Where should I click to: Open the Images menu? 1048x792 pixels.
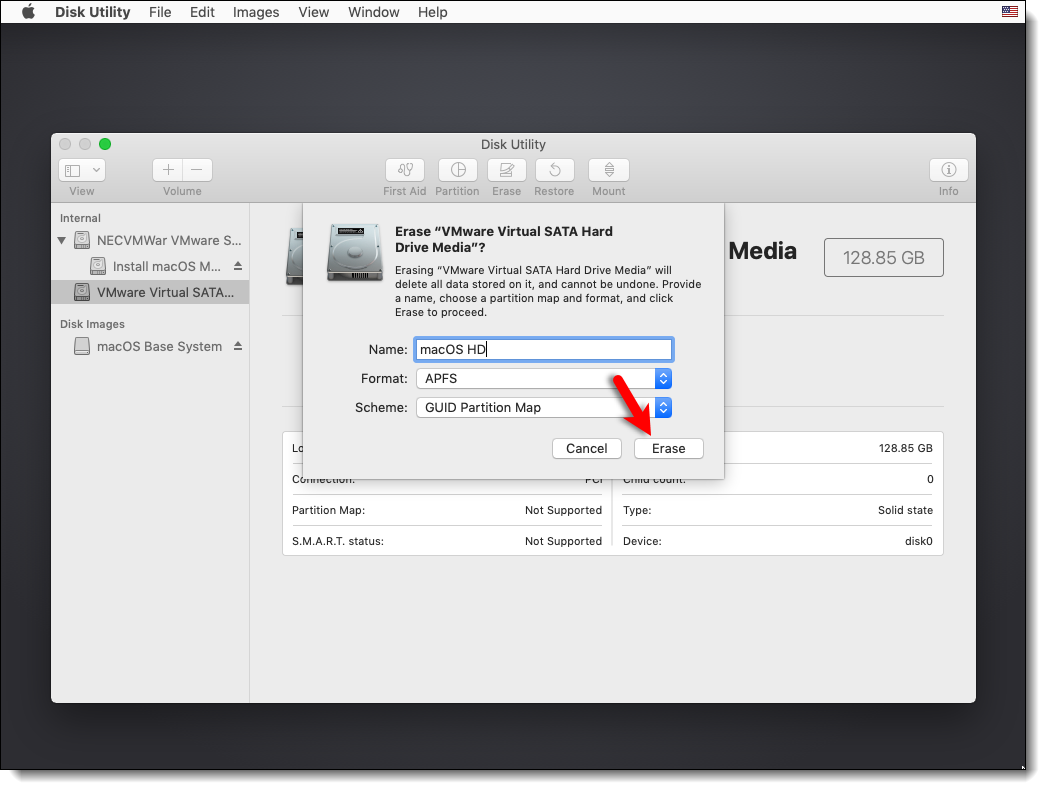256,12
